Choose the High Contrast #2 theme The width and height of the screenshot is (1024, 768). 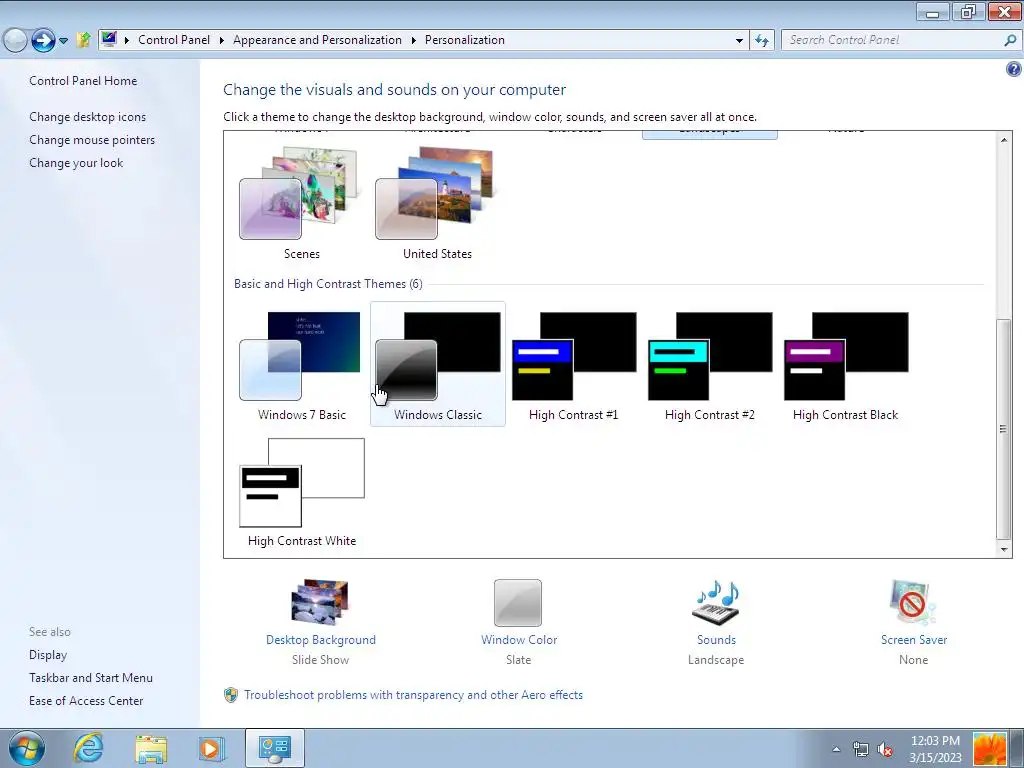pyautogui.click(x=709, y=364)
